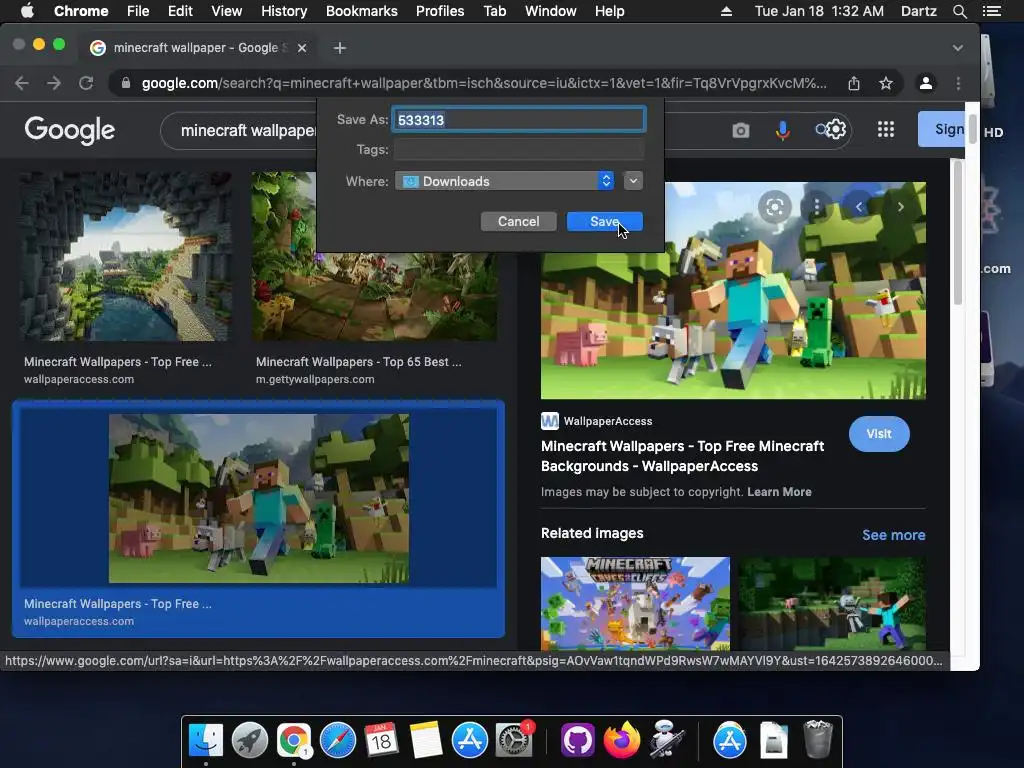Viewport: 1024px width, 768px height.
Task: Open the History menu
Action: (284, 11)
